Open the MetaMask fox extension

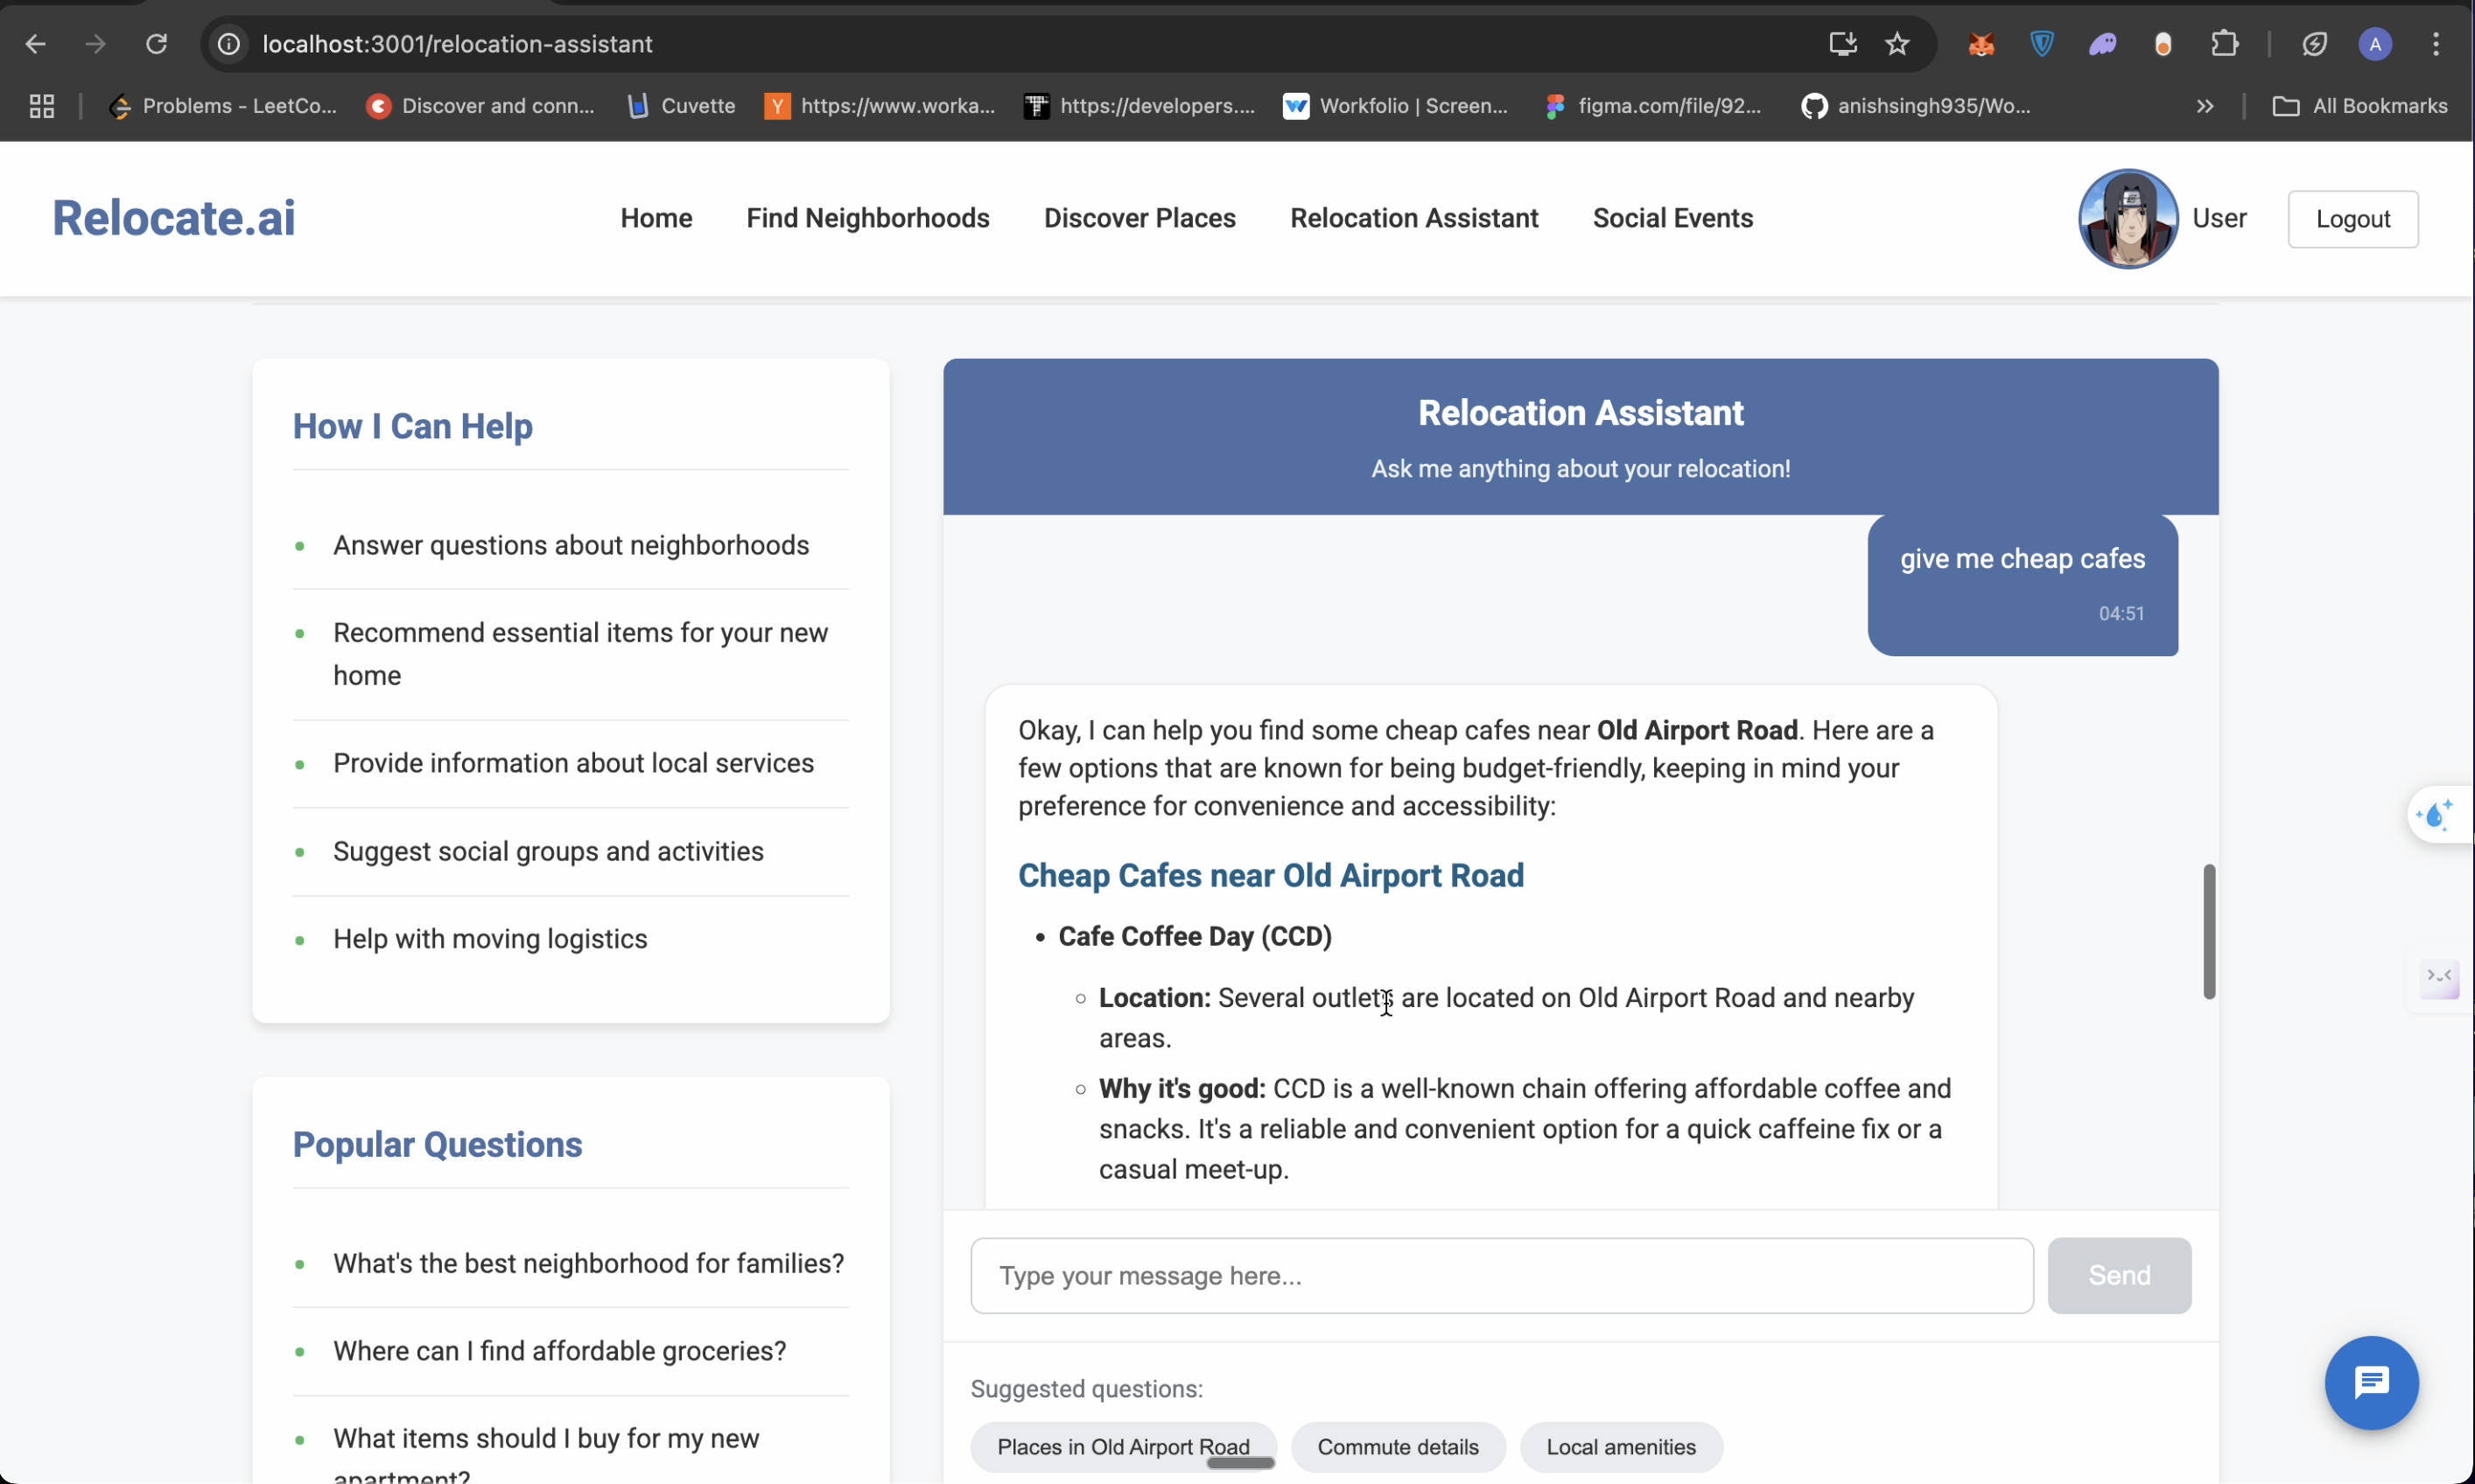[1981, 44]
